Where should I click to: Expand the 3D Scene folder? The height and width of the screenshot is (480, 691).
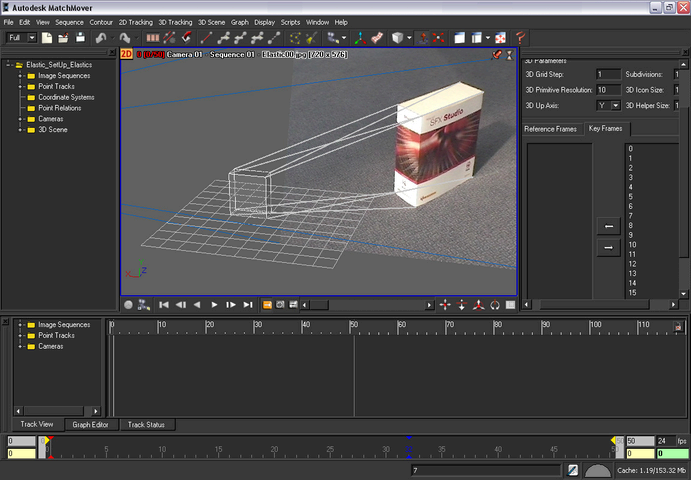pos(20,130)
